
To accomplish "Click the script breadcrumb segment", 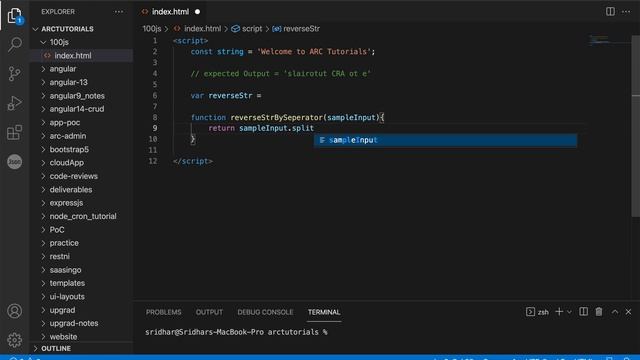I will coord(247,29).
